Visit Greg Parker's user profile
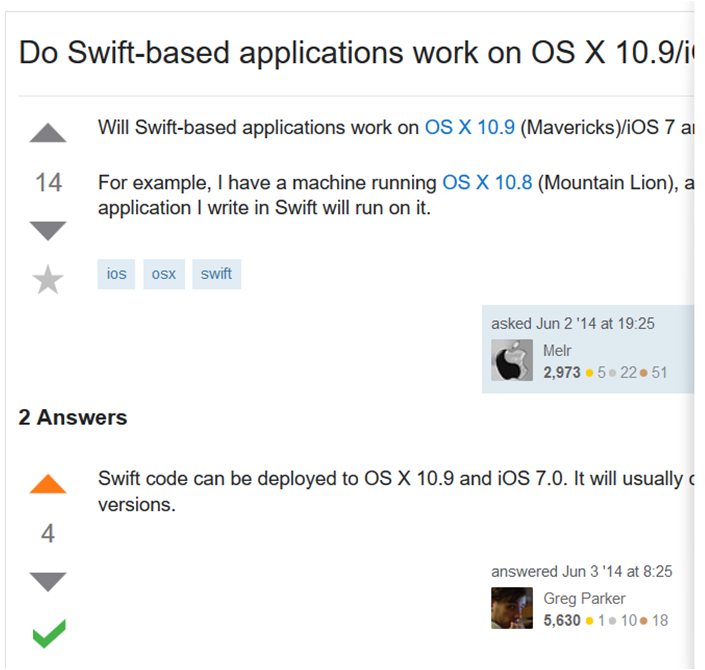 click(584, 598)
